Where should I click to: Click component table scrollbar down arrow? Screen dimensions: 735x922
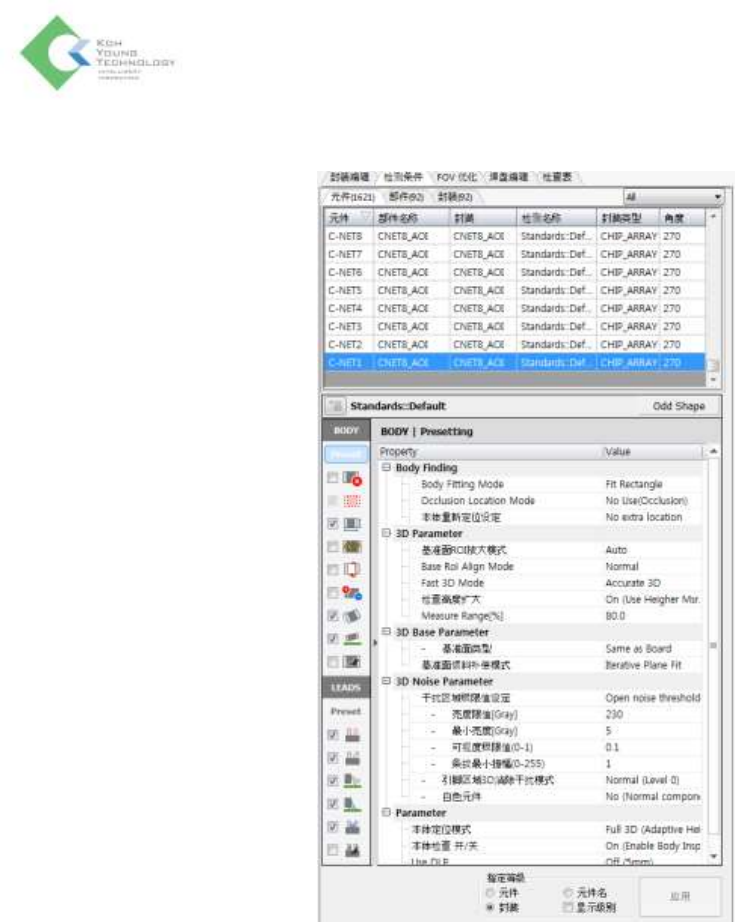(713, 380)
